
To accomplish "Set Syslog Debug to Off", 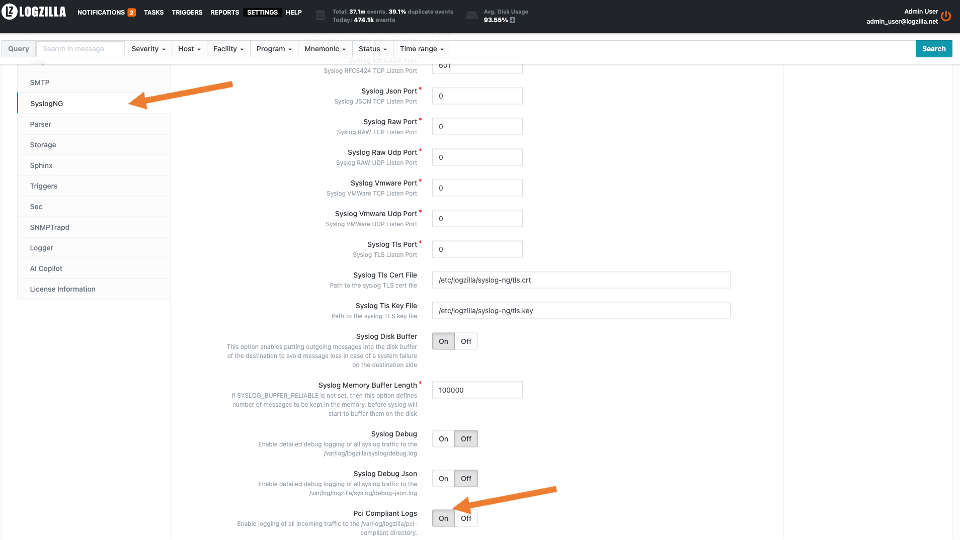I will [466, 439].
